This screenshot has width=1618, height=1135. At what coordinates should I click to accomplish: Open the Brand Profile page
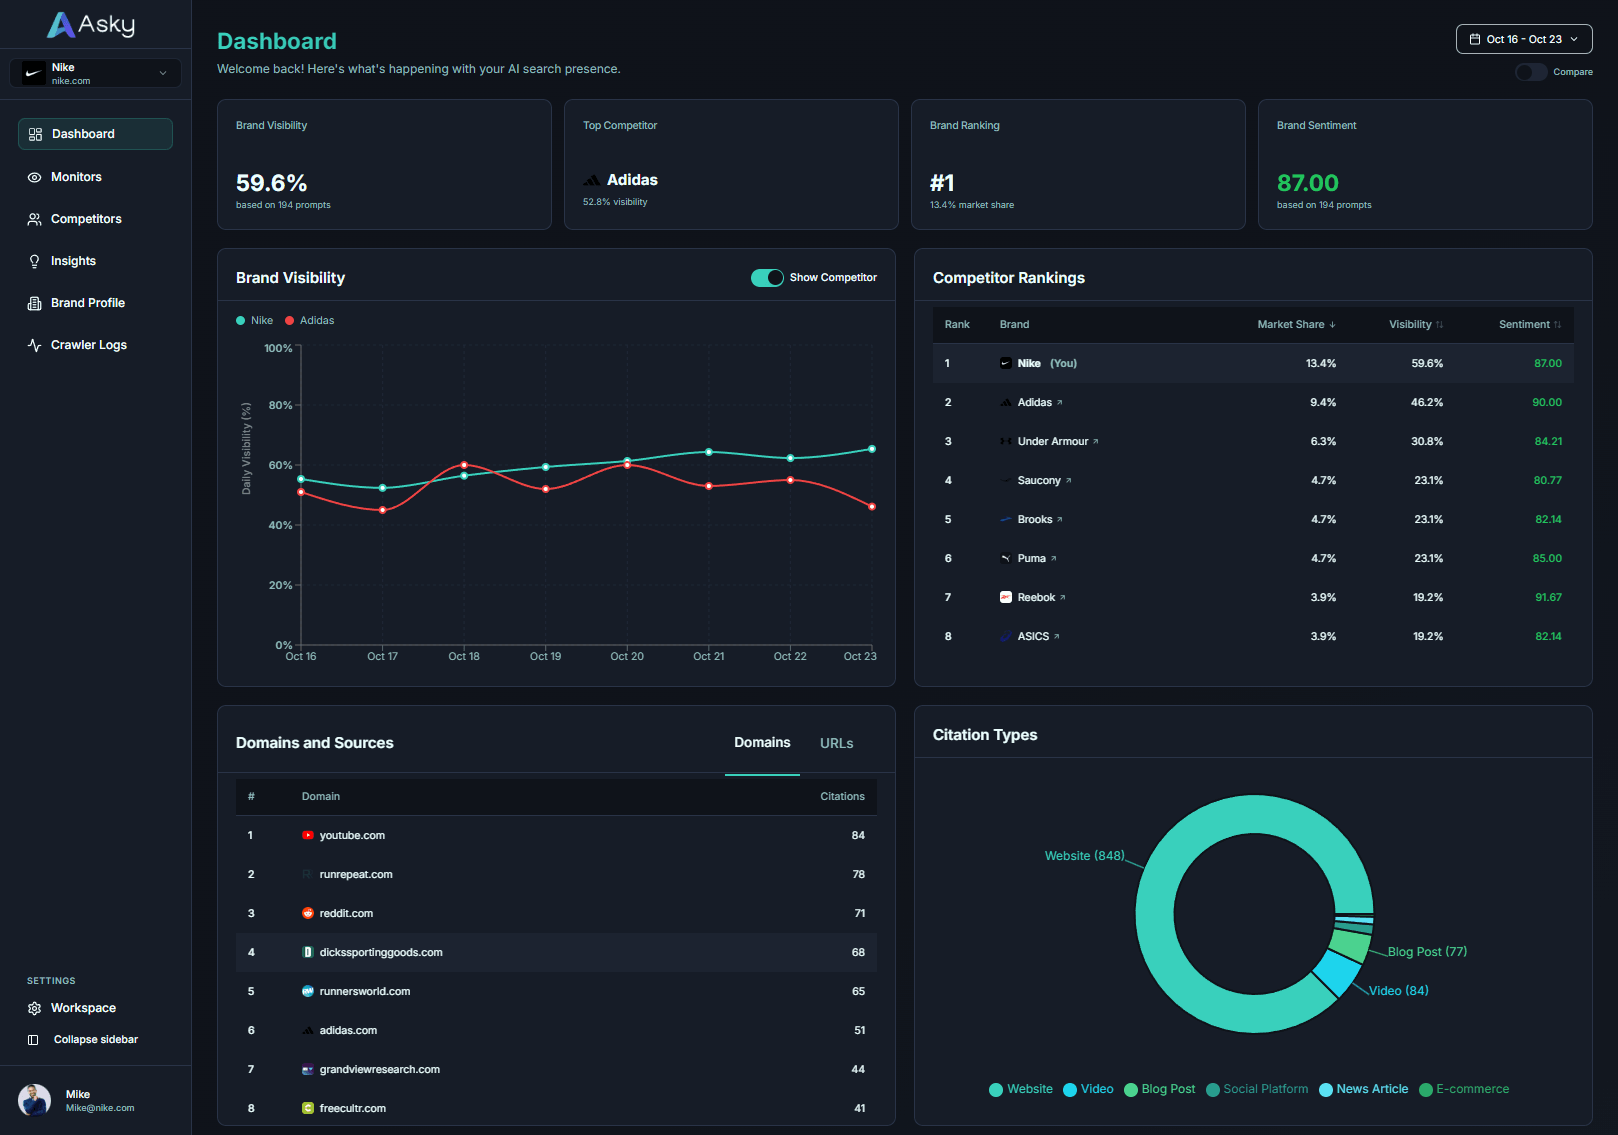pos(87,303)
